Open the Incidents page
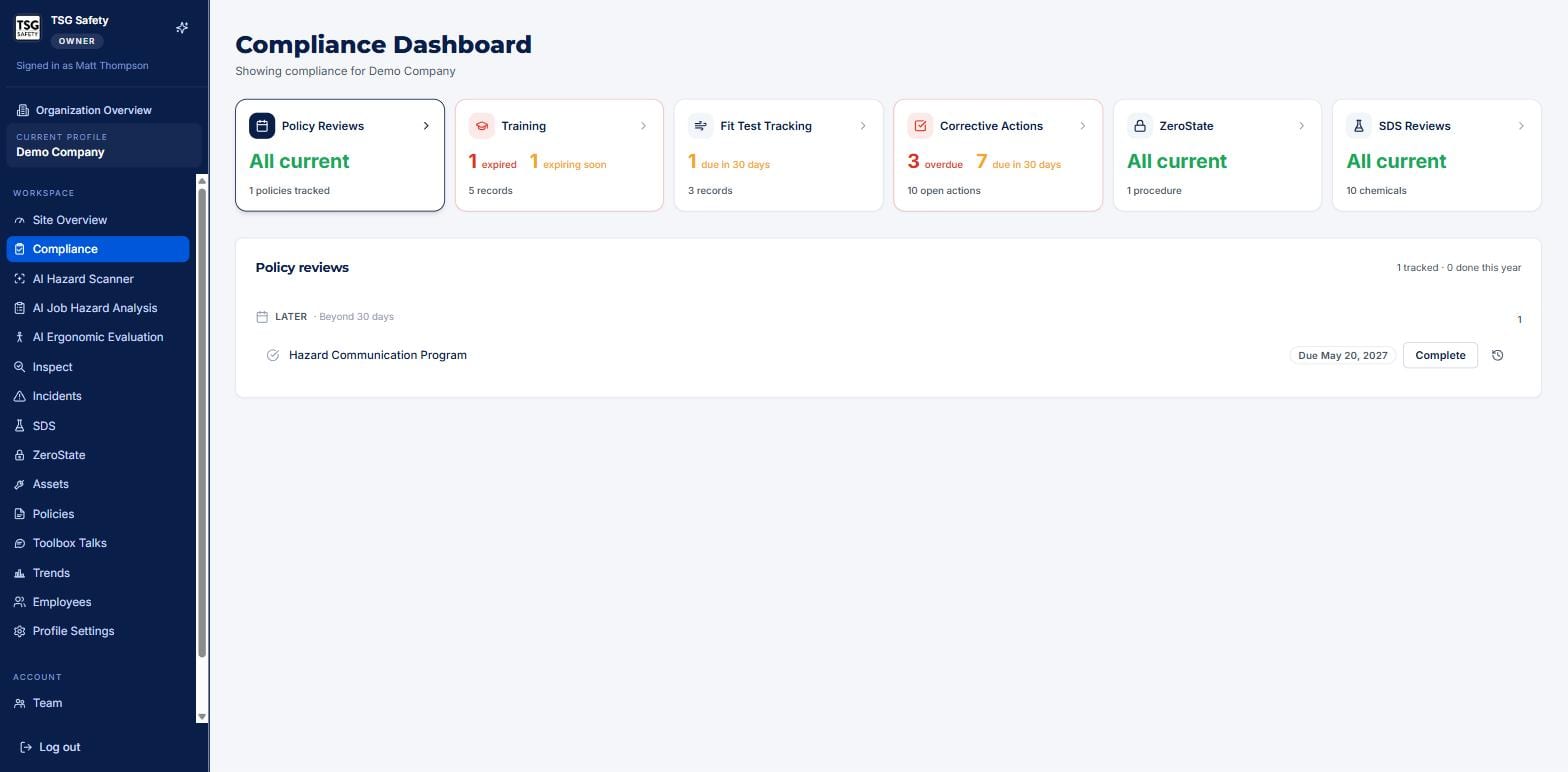1568x772 pixels. (x=98, y=396)
